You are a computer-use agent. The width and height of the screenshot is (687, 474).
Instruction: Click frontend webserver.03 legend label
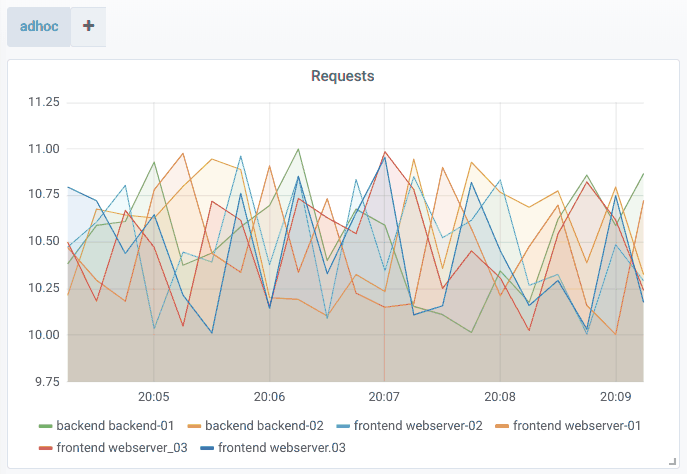(281, 448)
